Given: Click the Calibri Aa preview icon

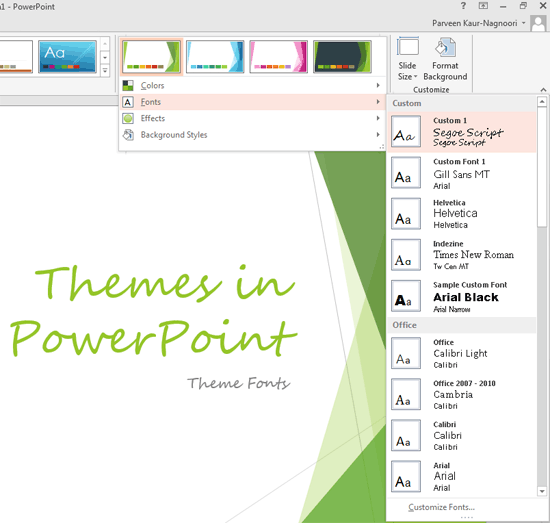Looking at the screenshot, I should (406, 435).
